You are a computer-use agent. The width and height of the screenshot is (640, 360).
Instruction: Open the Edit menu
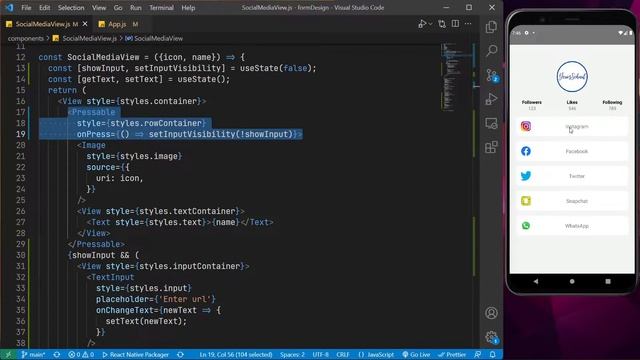(x=44, y=8)
